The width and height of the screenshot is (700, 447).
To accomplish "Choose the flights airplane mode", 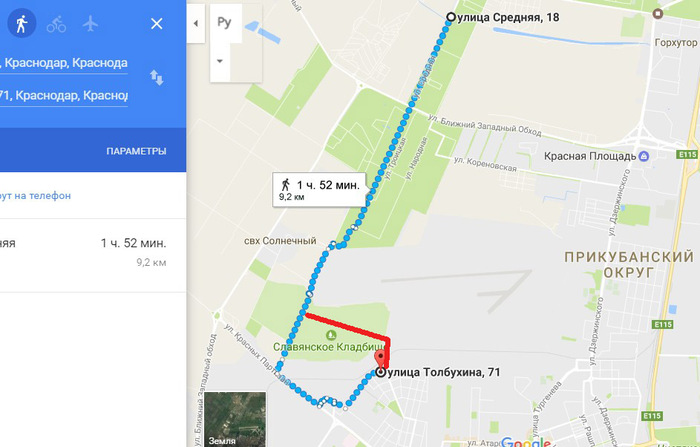I will coord(90,23).
